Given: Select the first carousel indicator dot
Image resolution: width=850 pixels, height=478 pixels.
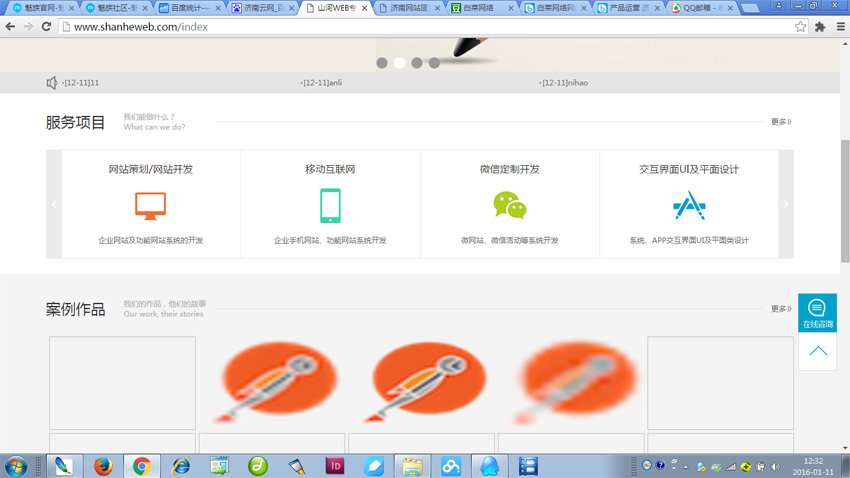Looking at the screenshot, I should (381, 63).
